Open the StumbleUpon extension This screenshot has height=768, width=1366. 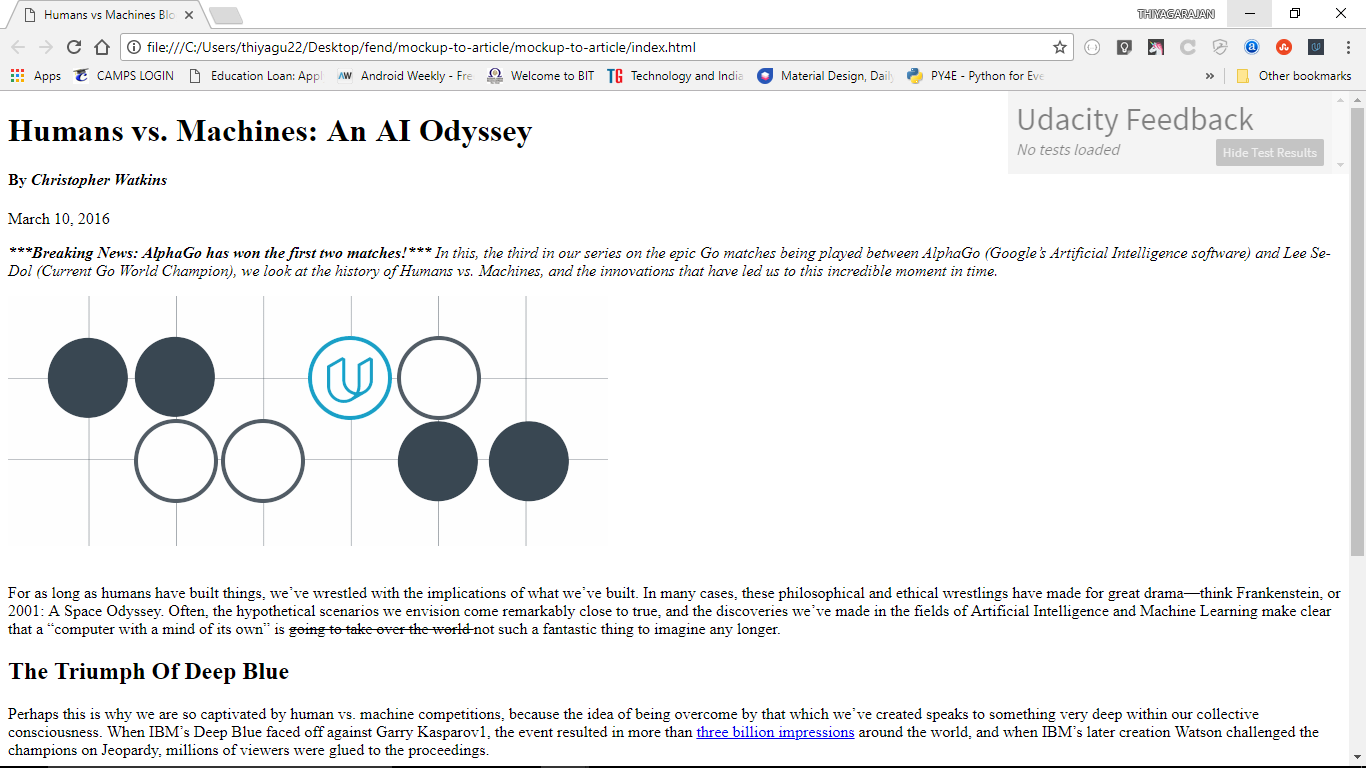pos(1283,47)
